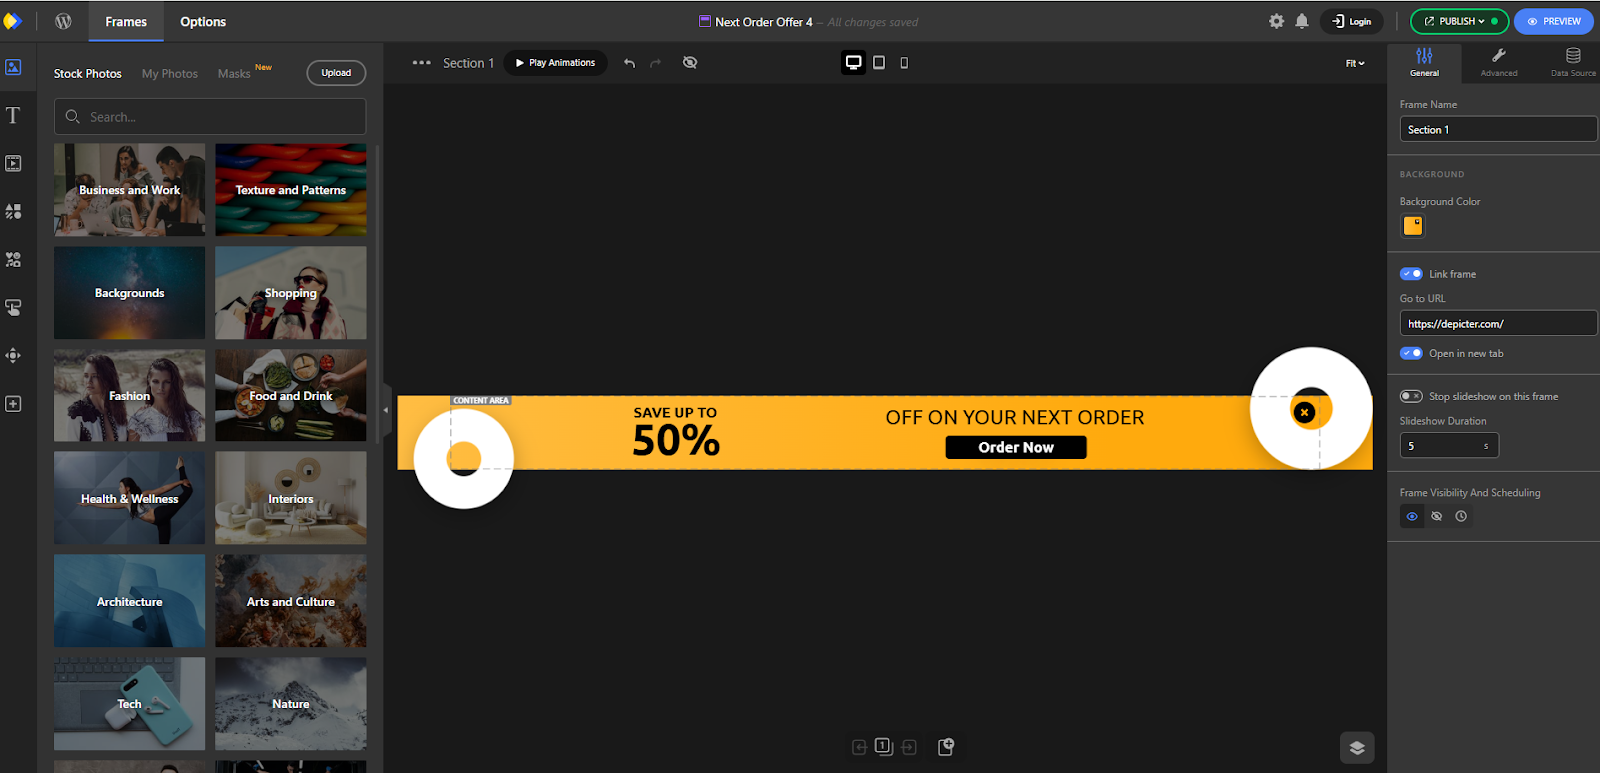Click the Upload button
Screen dimensions: 1600x773
pos(336,73)
